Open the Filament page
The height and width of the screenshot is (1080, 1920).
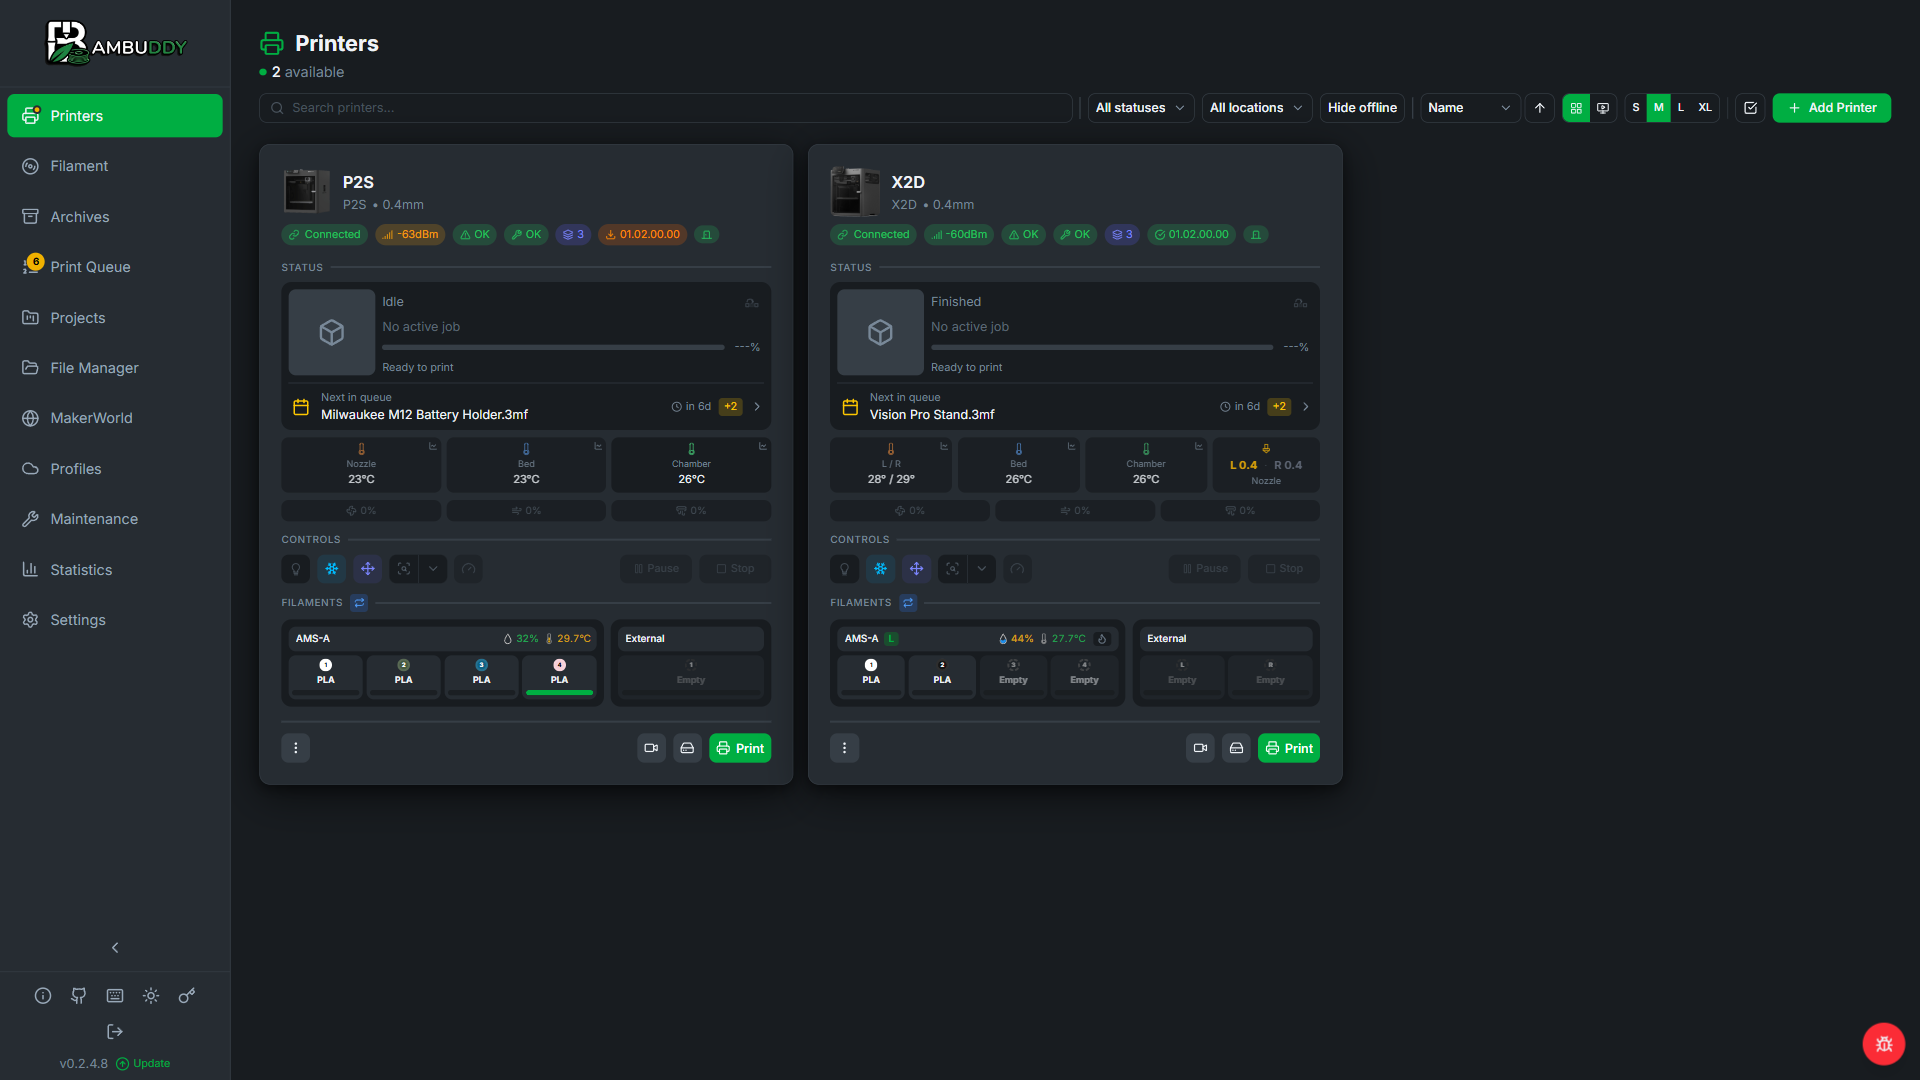[x=115, y=166]
